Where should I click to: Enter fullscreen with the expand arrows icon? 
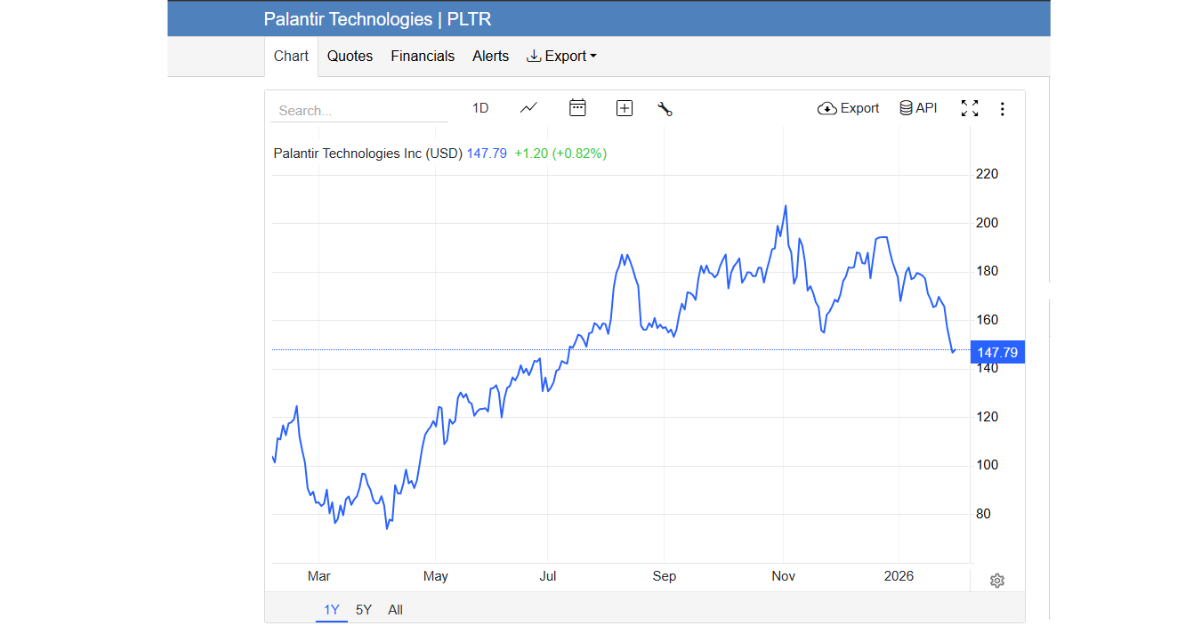click(x=970, y=108)
